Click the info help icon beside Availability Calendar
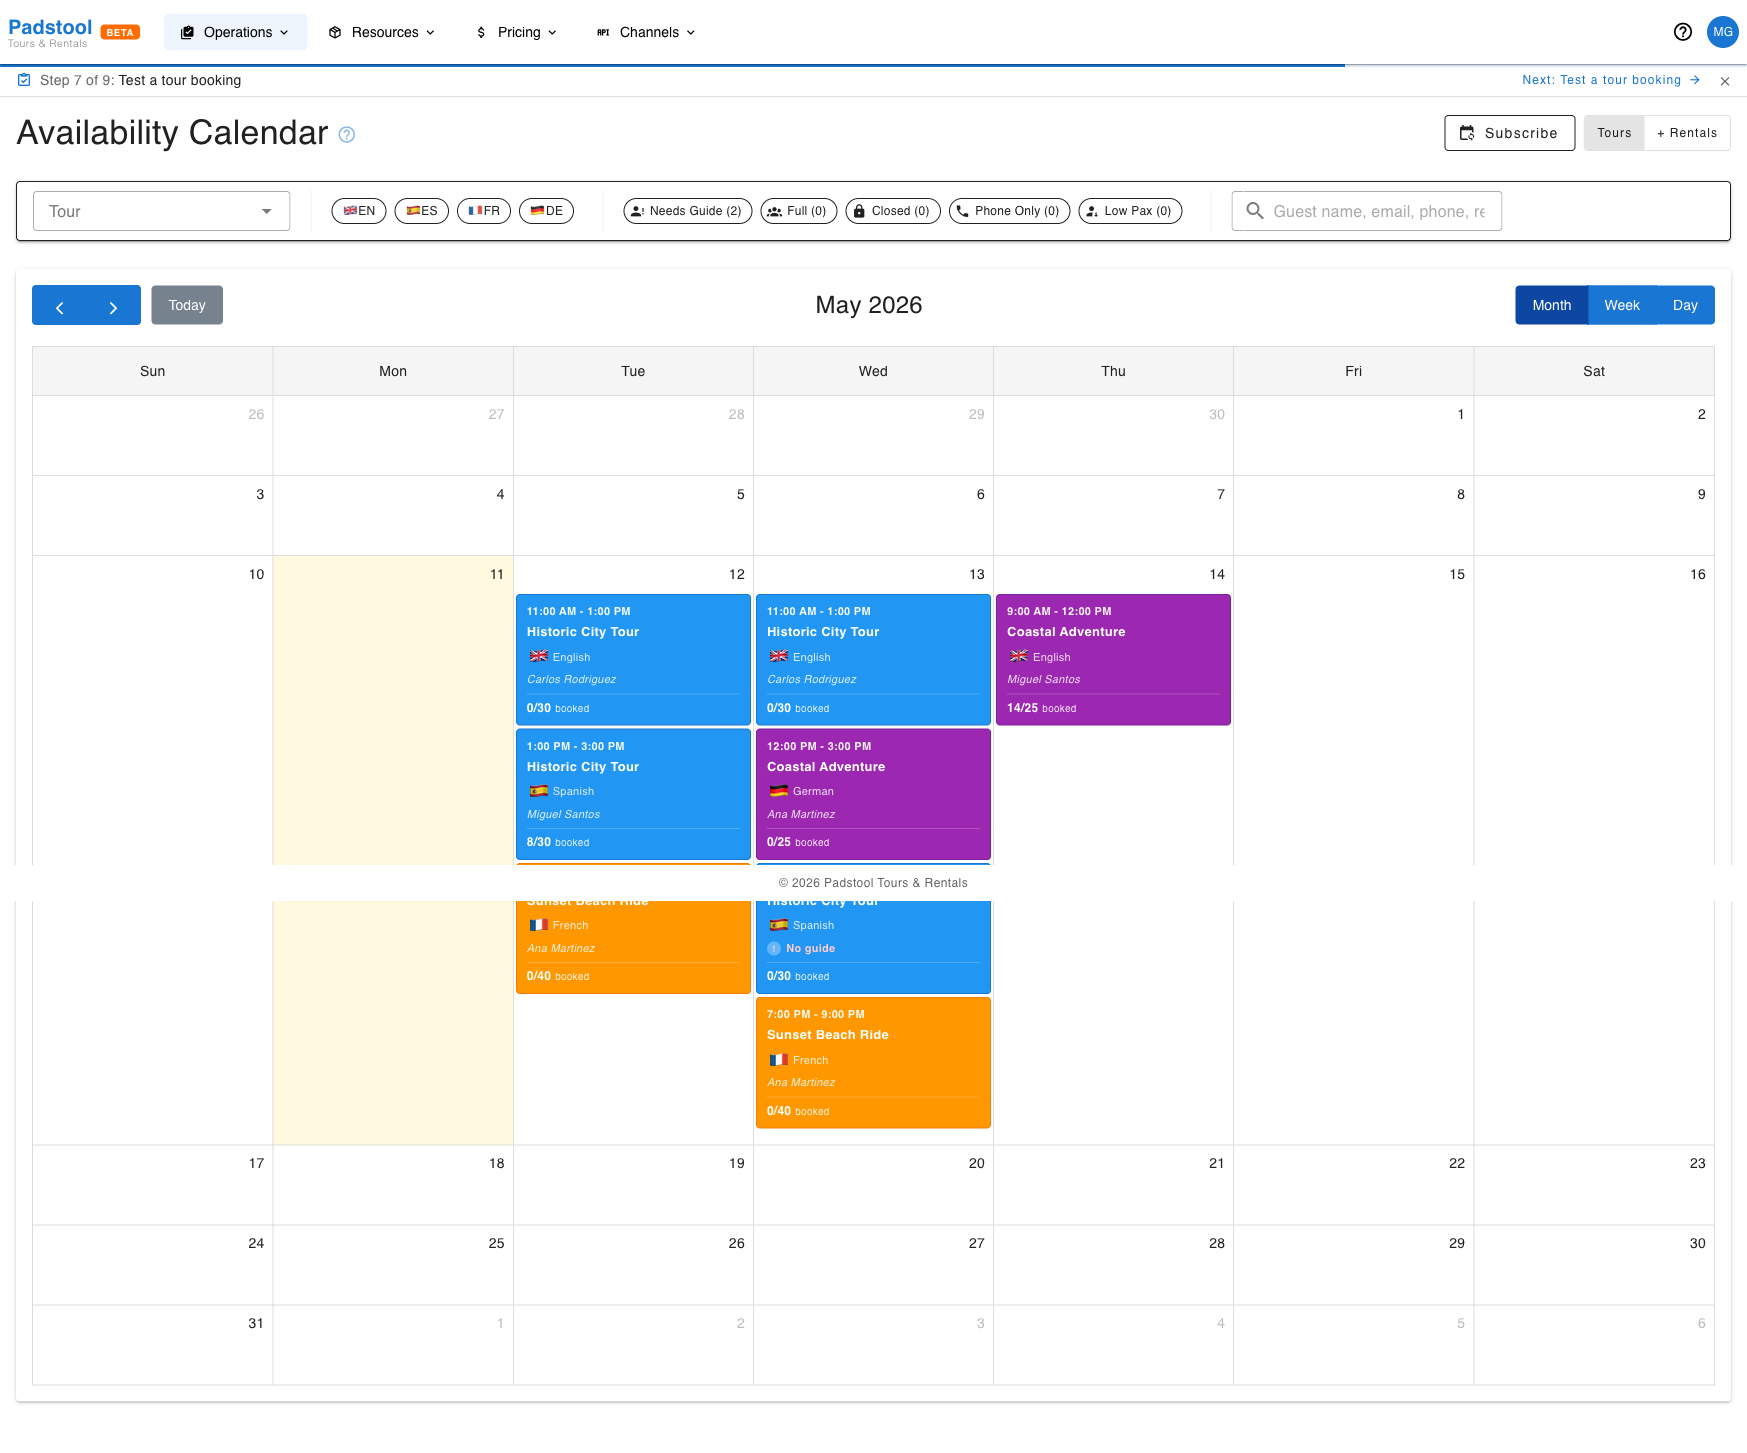The image size is (1747, 1453). point(347,135)
